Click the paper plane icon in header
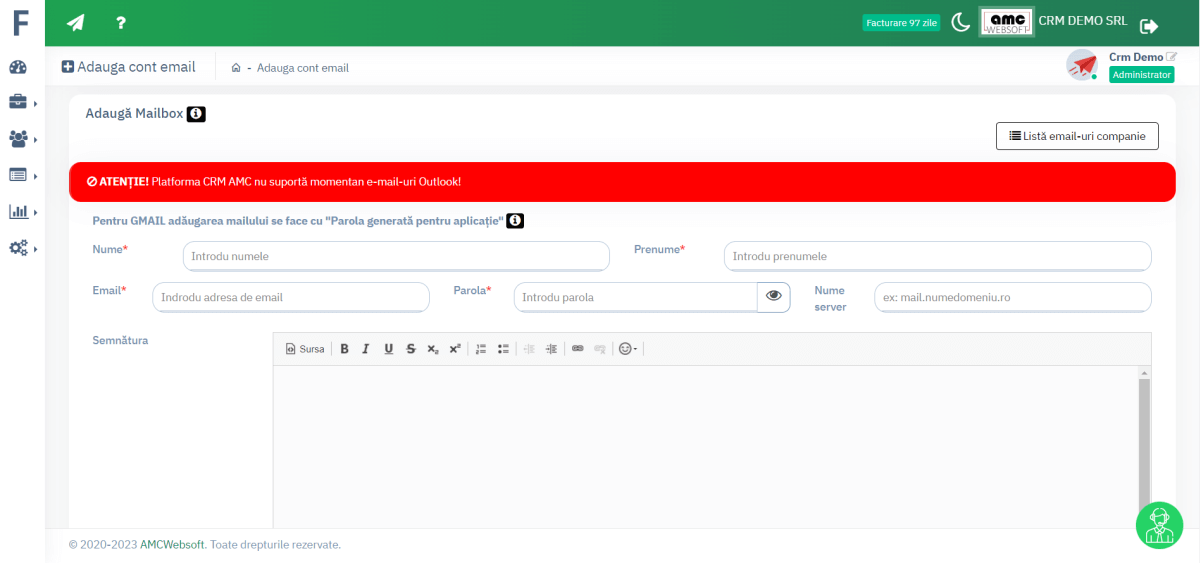1200x563 pixels. coord(76,23)
